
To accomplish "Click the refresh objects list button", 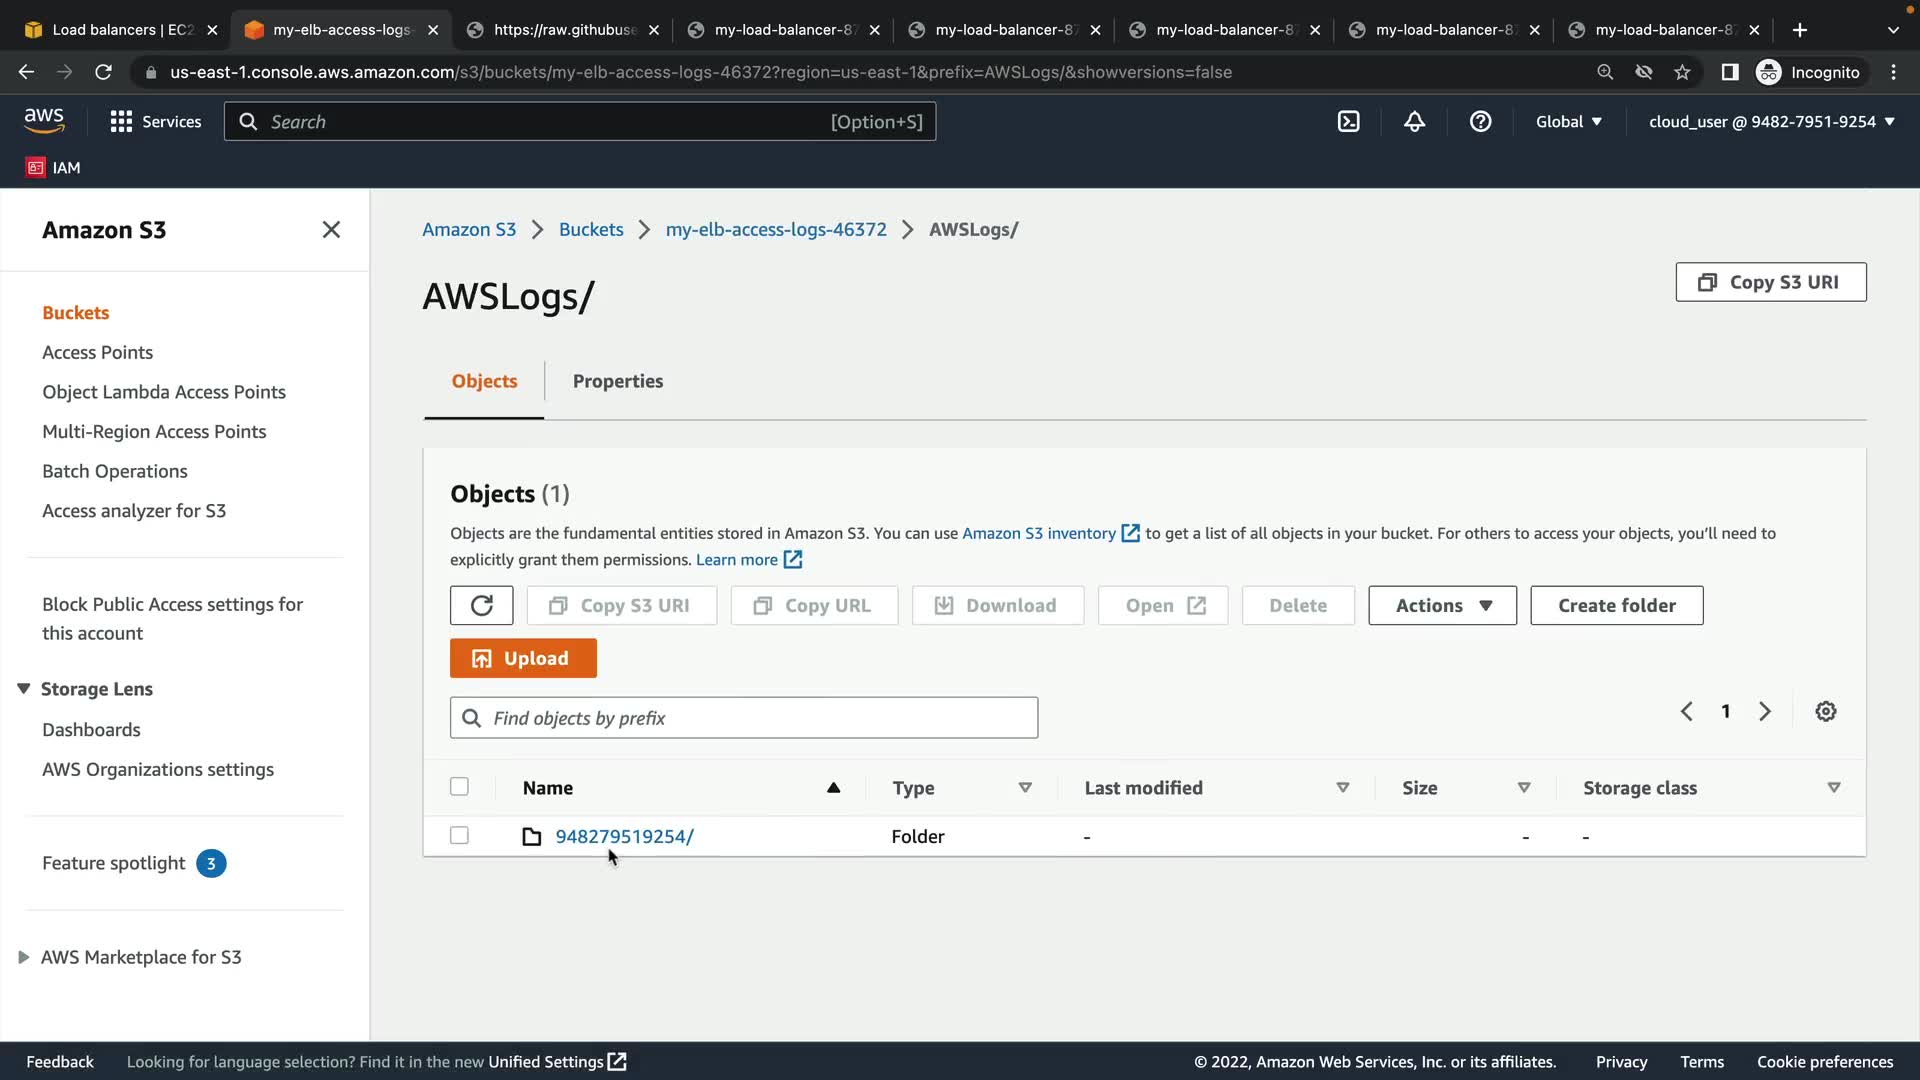I will click(x=481, y=606).
